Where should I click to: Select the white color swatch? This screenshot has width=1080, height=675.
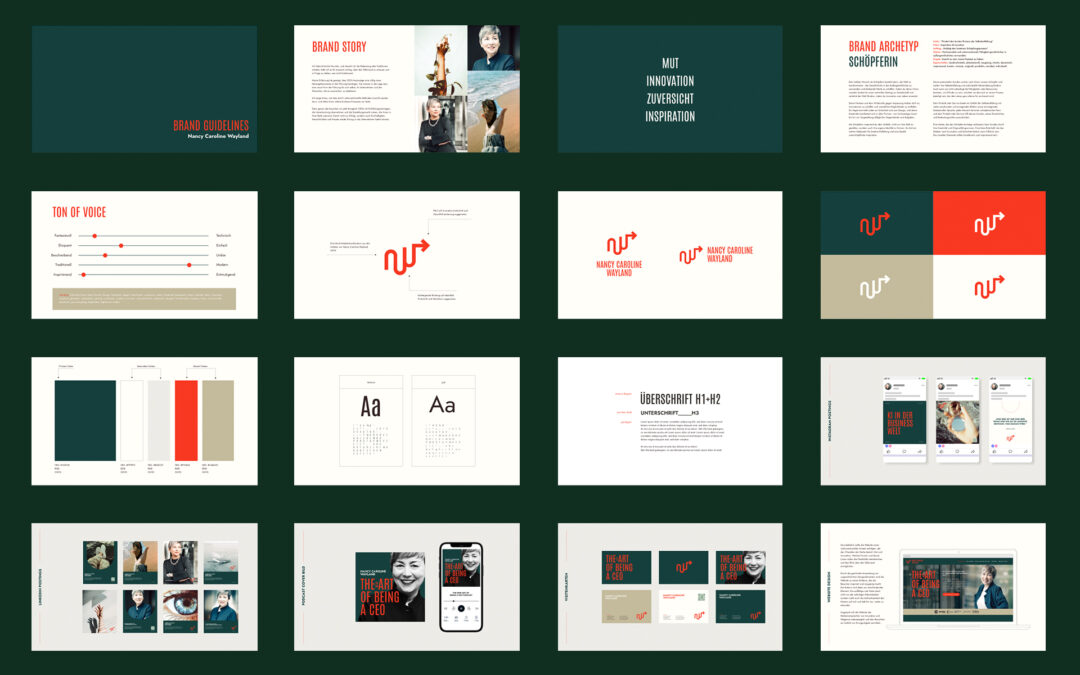[x=132, y=420]
